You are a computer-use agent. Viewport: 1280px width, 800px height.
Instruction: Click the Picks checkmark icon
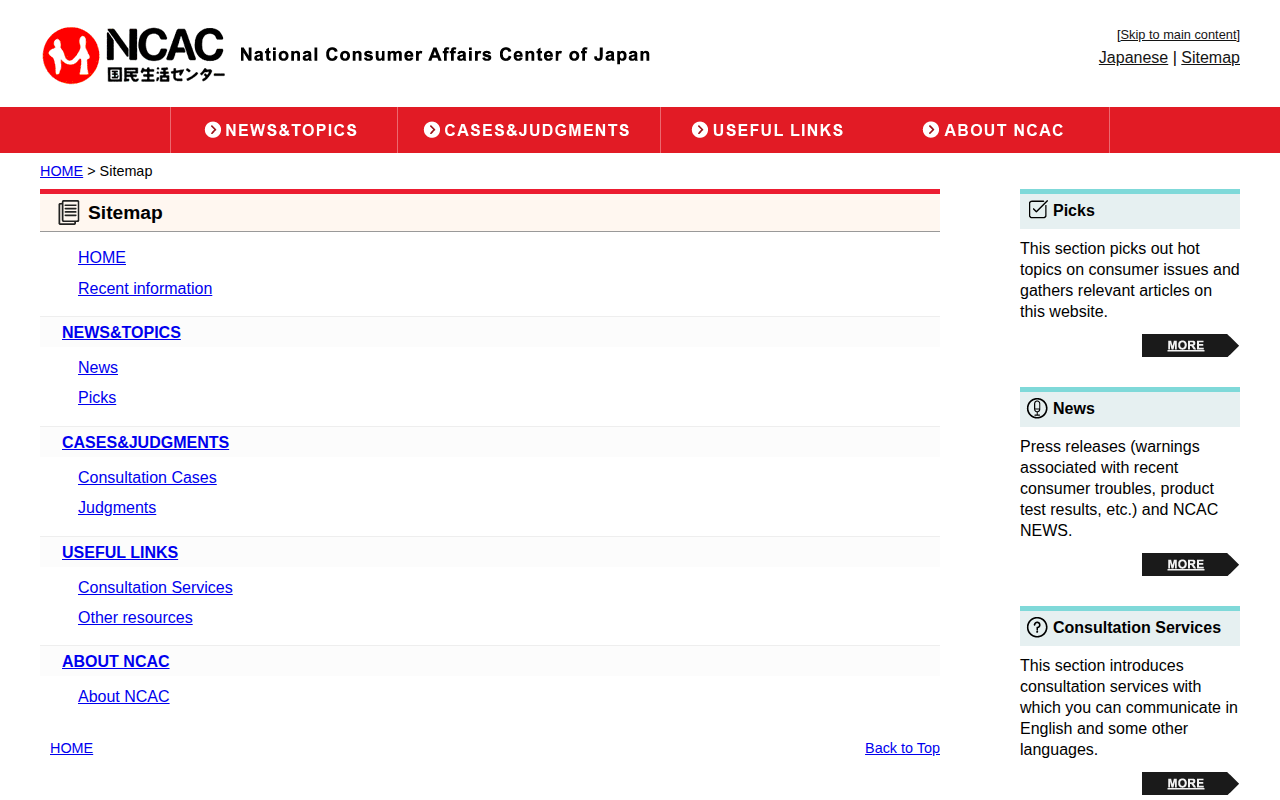(x=1038, y=210)
